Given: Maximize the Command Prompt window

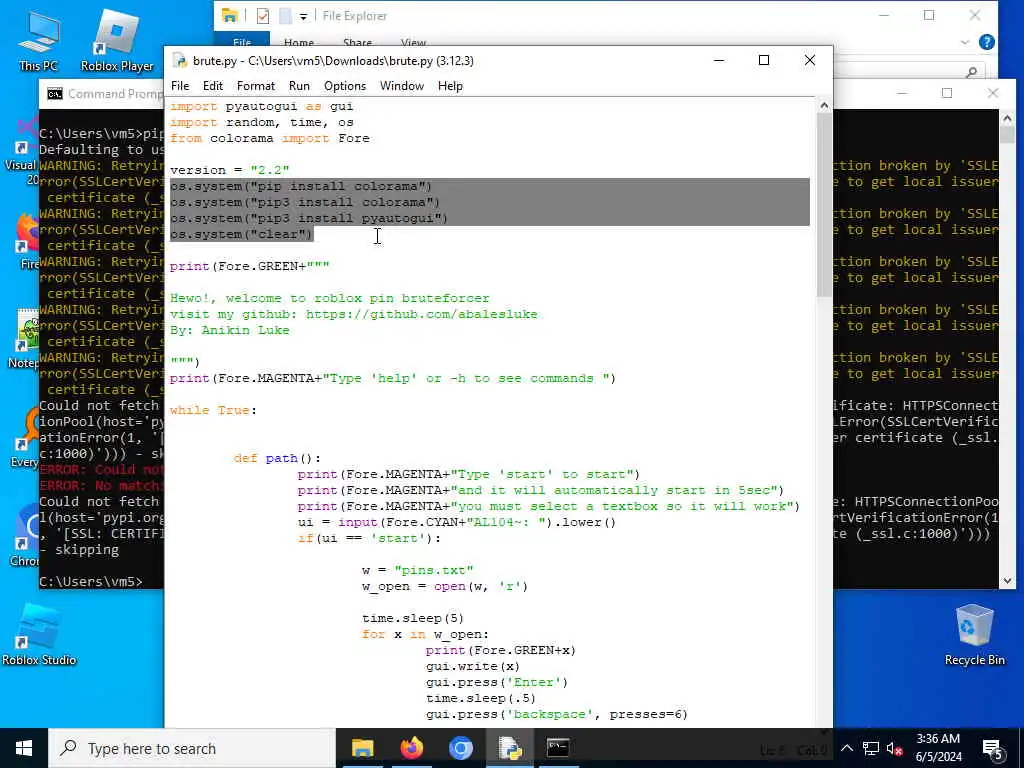Looking at the screenshot, I should pos(946,93).
